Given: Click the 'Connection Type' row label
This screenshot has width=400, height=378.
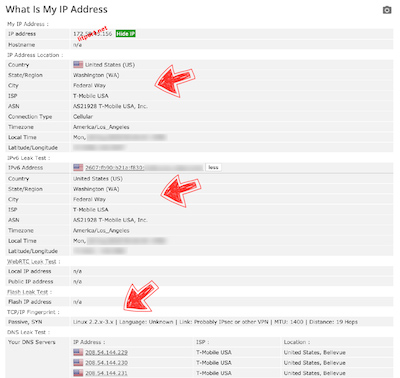Looking at the screenshot, I should [30, 117].
